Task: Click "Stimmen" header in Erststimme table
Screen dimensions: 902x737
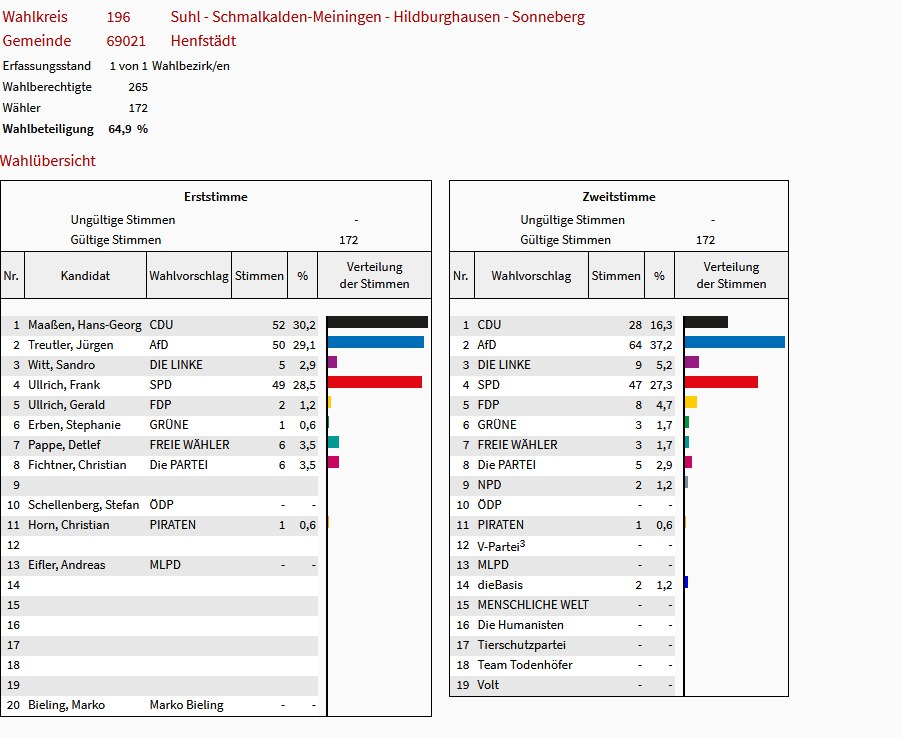Action: tap(259, 276)
